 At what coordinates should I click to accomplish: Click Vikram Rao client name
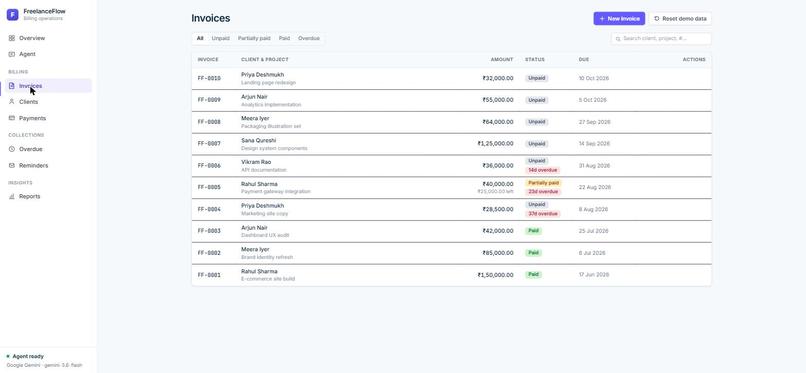[256, 162]
